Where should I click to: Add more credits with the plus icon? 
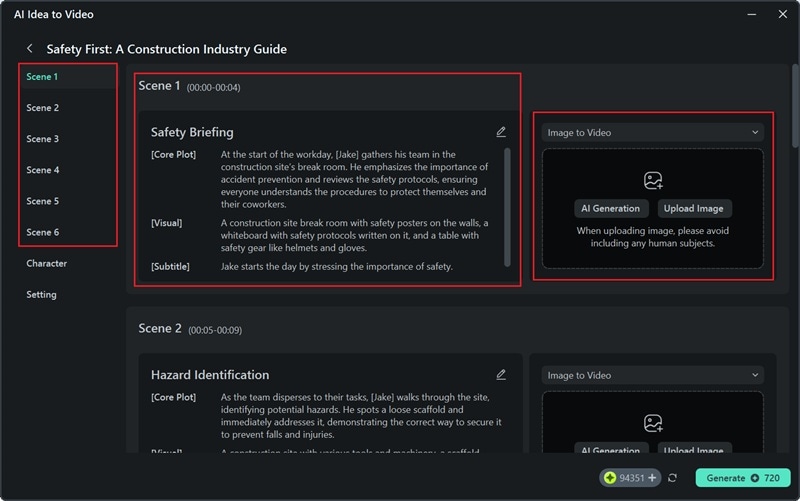[652, 478]
